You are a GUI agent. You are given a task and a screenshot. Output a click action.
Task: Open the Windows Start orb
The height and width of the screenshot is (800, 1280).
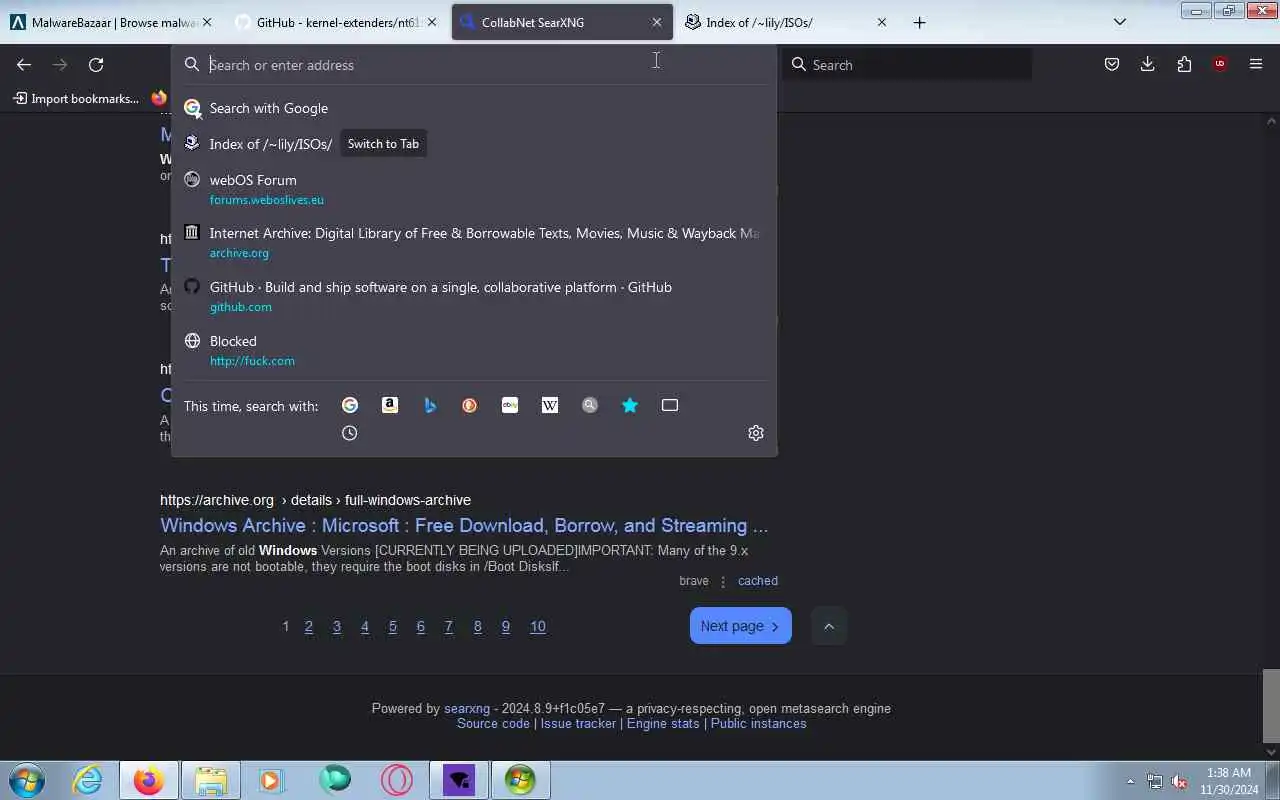pyautogui.click(x=27, y=780)
